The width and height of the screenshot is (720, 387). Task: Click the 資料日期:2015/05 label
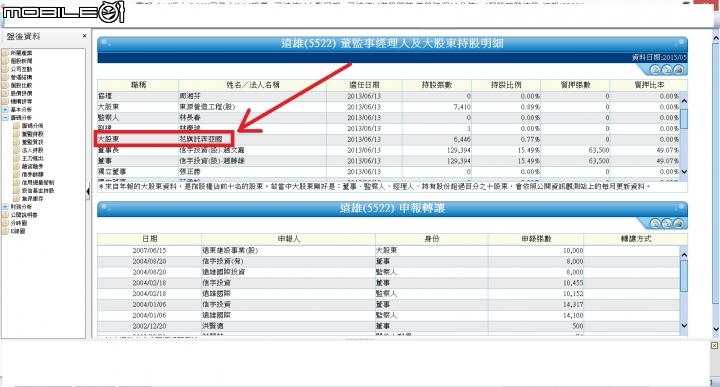[659, 58]
